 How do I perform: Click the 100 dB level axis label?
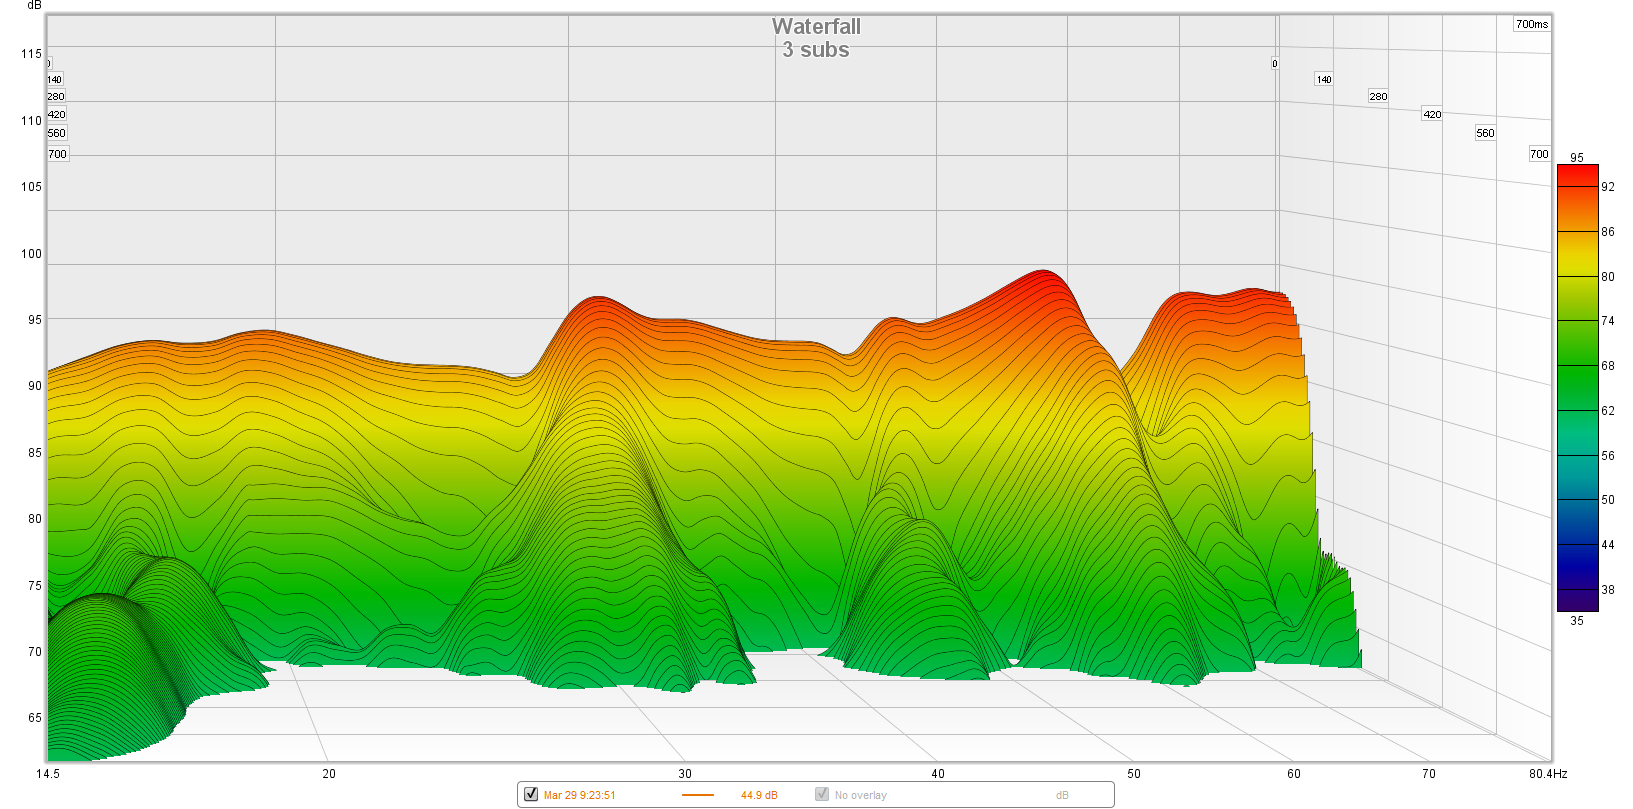coord(31,253)
